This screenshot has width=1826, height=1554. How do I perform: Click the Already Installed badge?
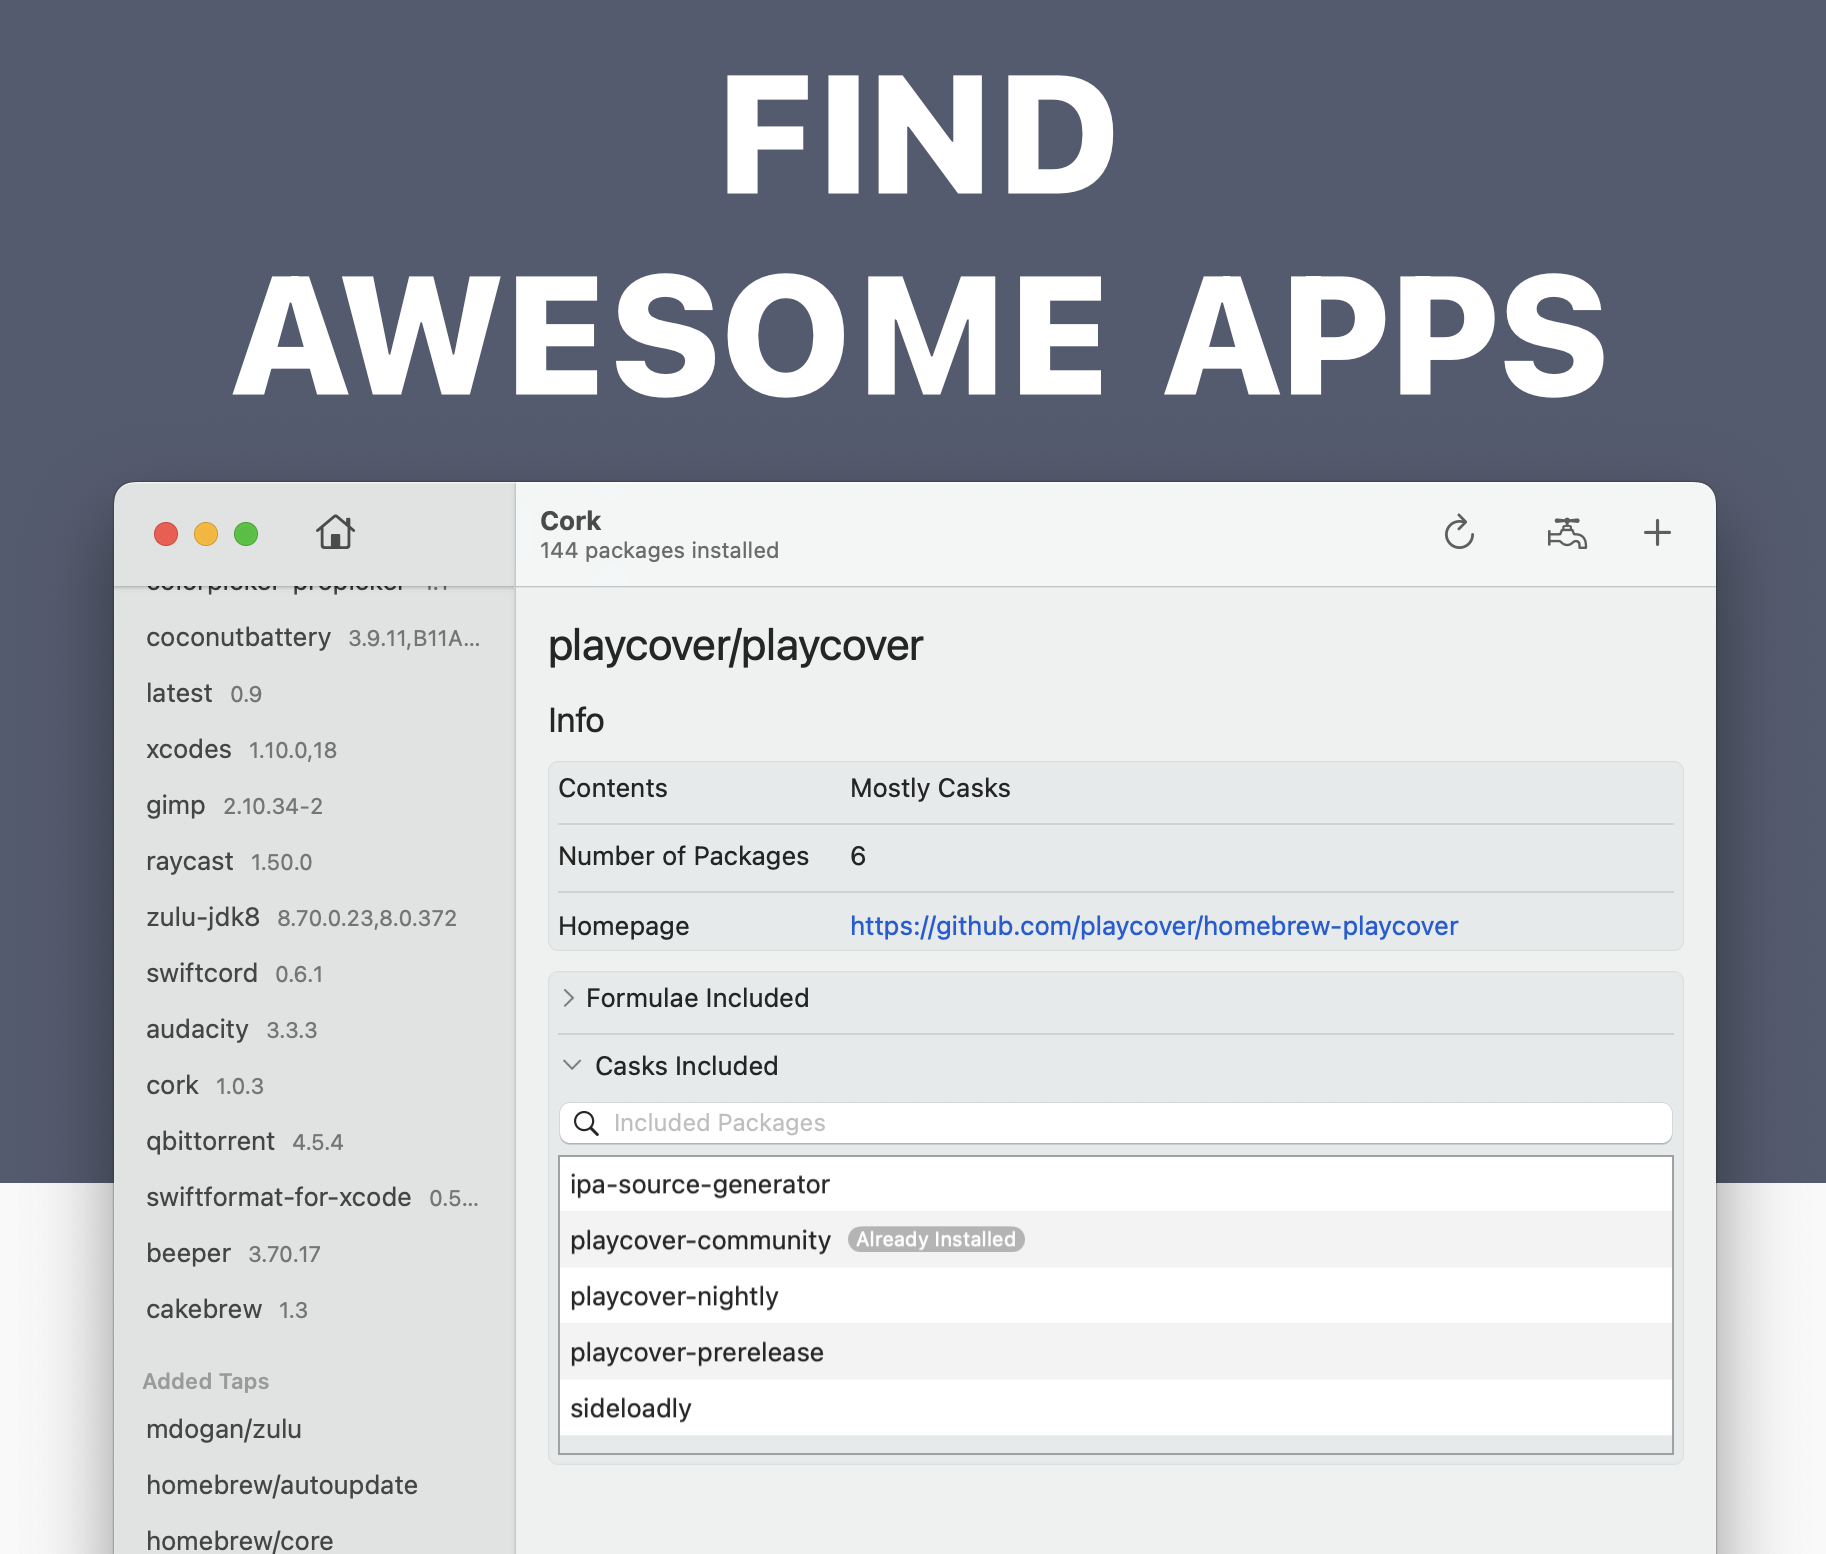[936, 1240]
